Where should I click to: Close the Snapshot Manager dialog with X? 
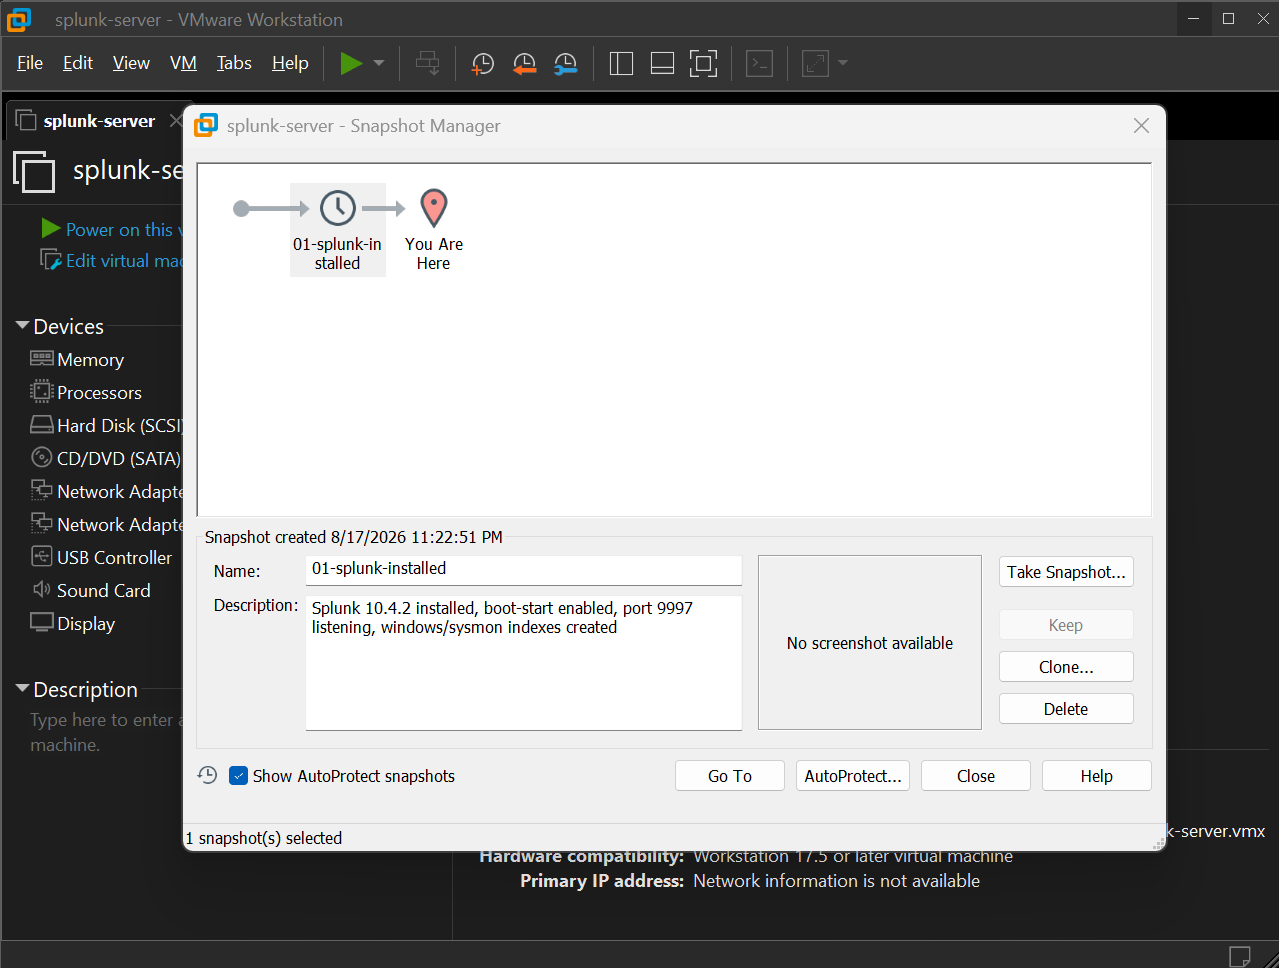[1141, 126]
